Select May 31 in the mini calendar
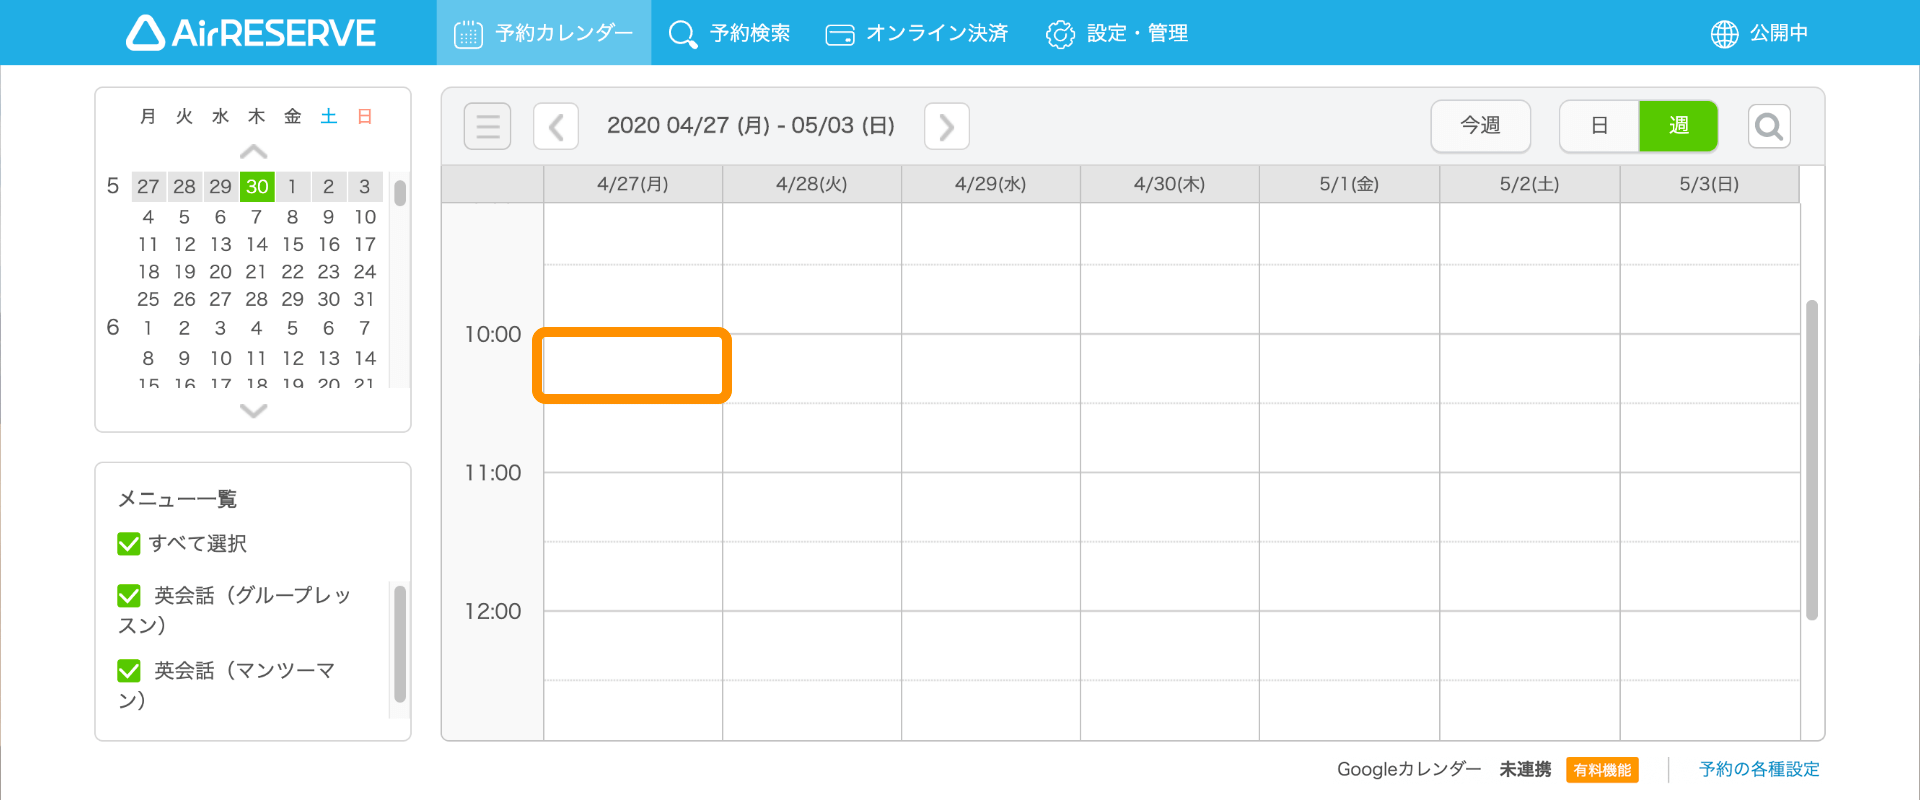Screen dimensions: 1920x800 click(364, 299)
